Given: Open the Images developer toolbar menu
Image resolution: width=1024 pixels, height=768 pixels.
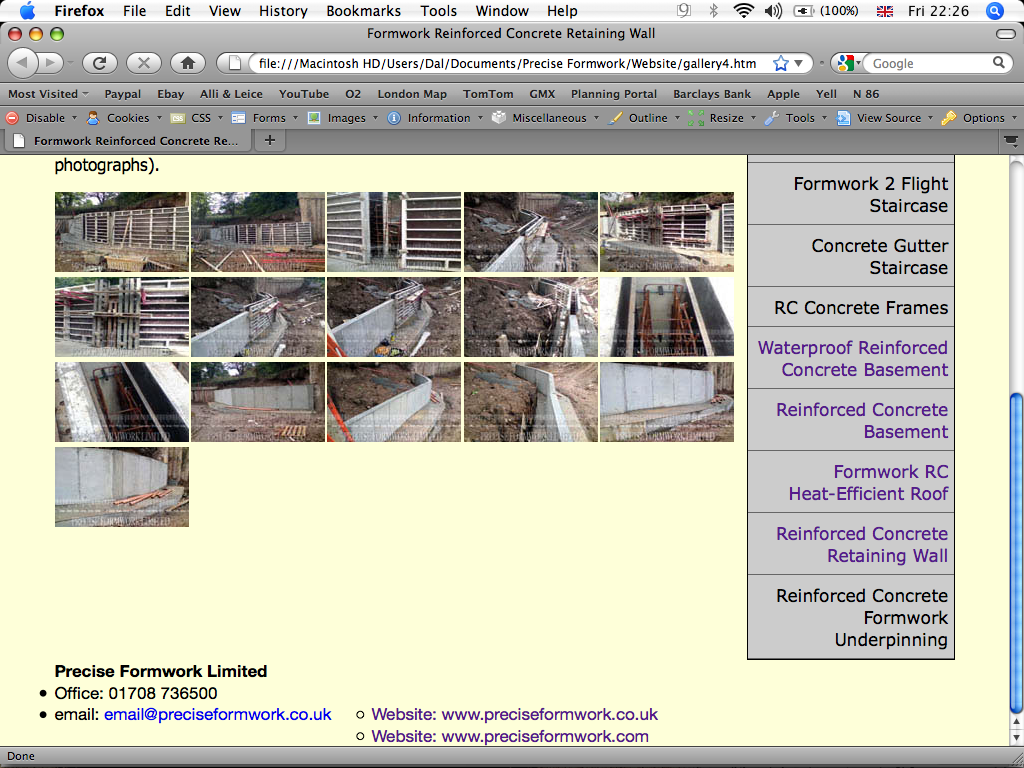Looking at the screenshot, I should 342,118.
